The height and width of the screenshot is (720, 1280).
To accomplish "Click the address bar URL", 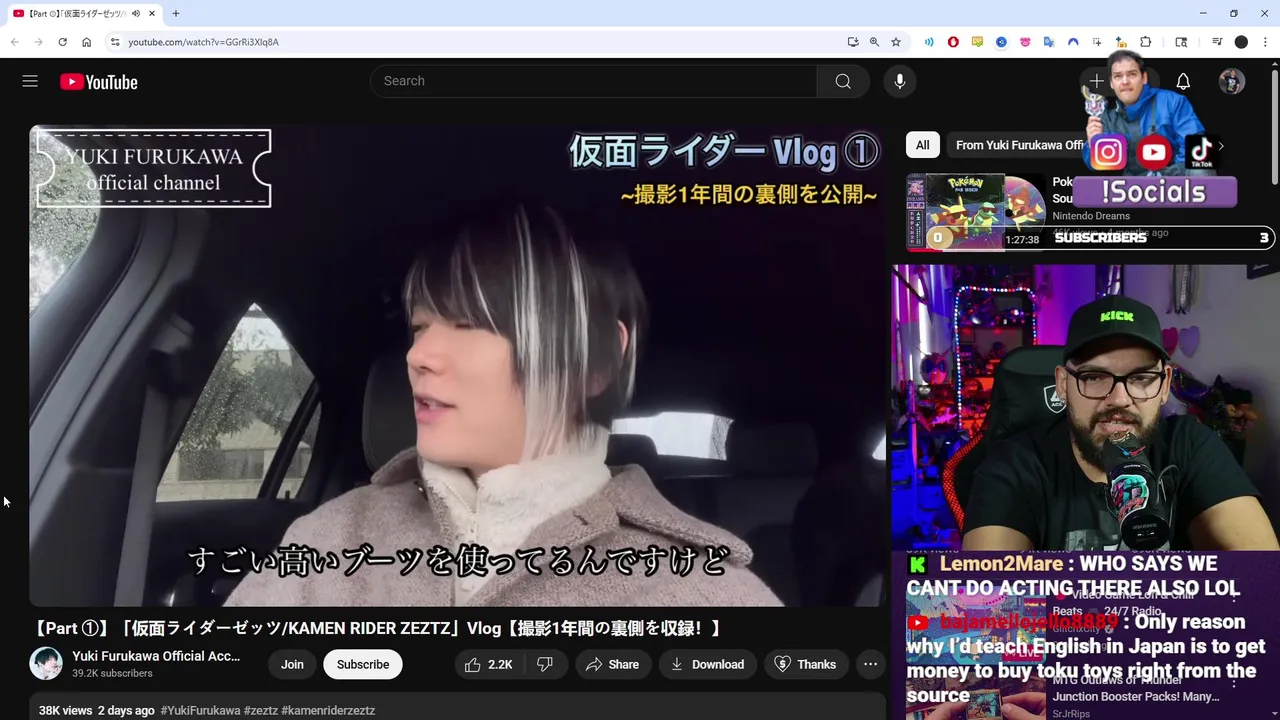I will tap(203, 42).
